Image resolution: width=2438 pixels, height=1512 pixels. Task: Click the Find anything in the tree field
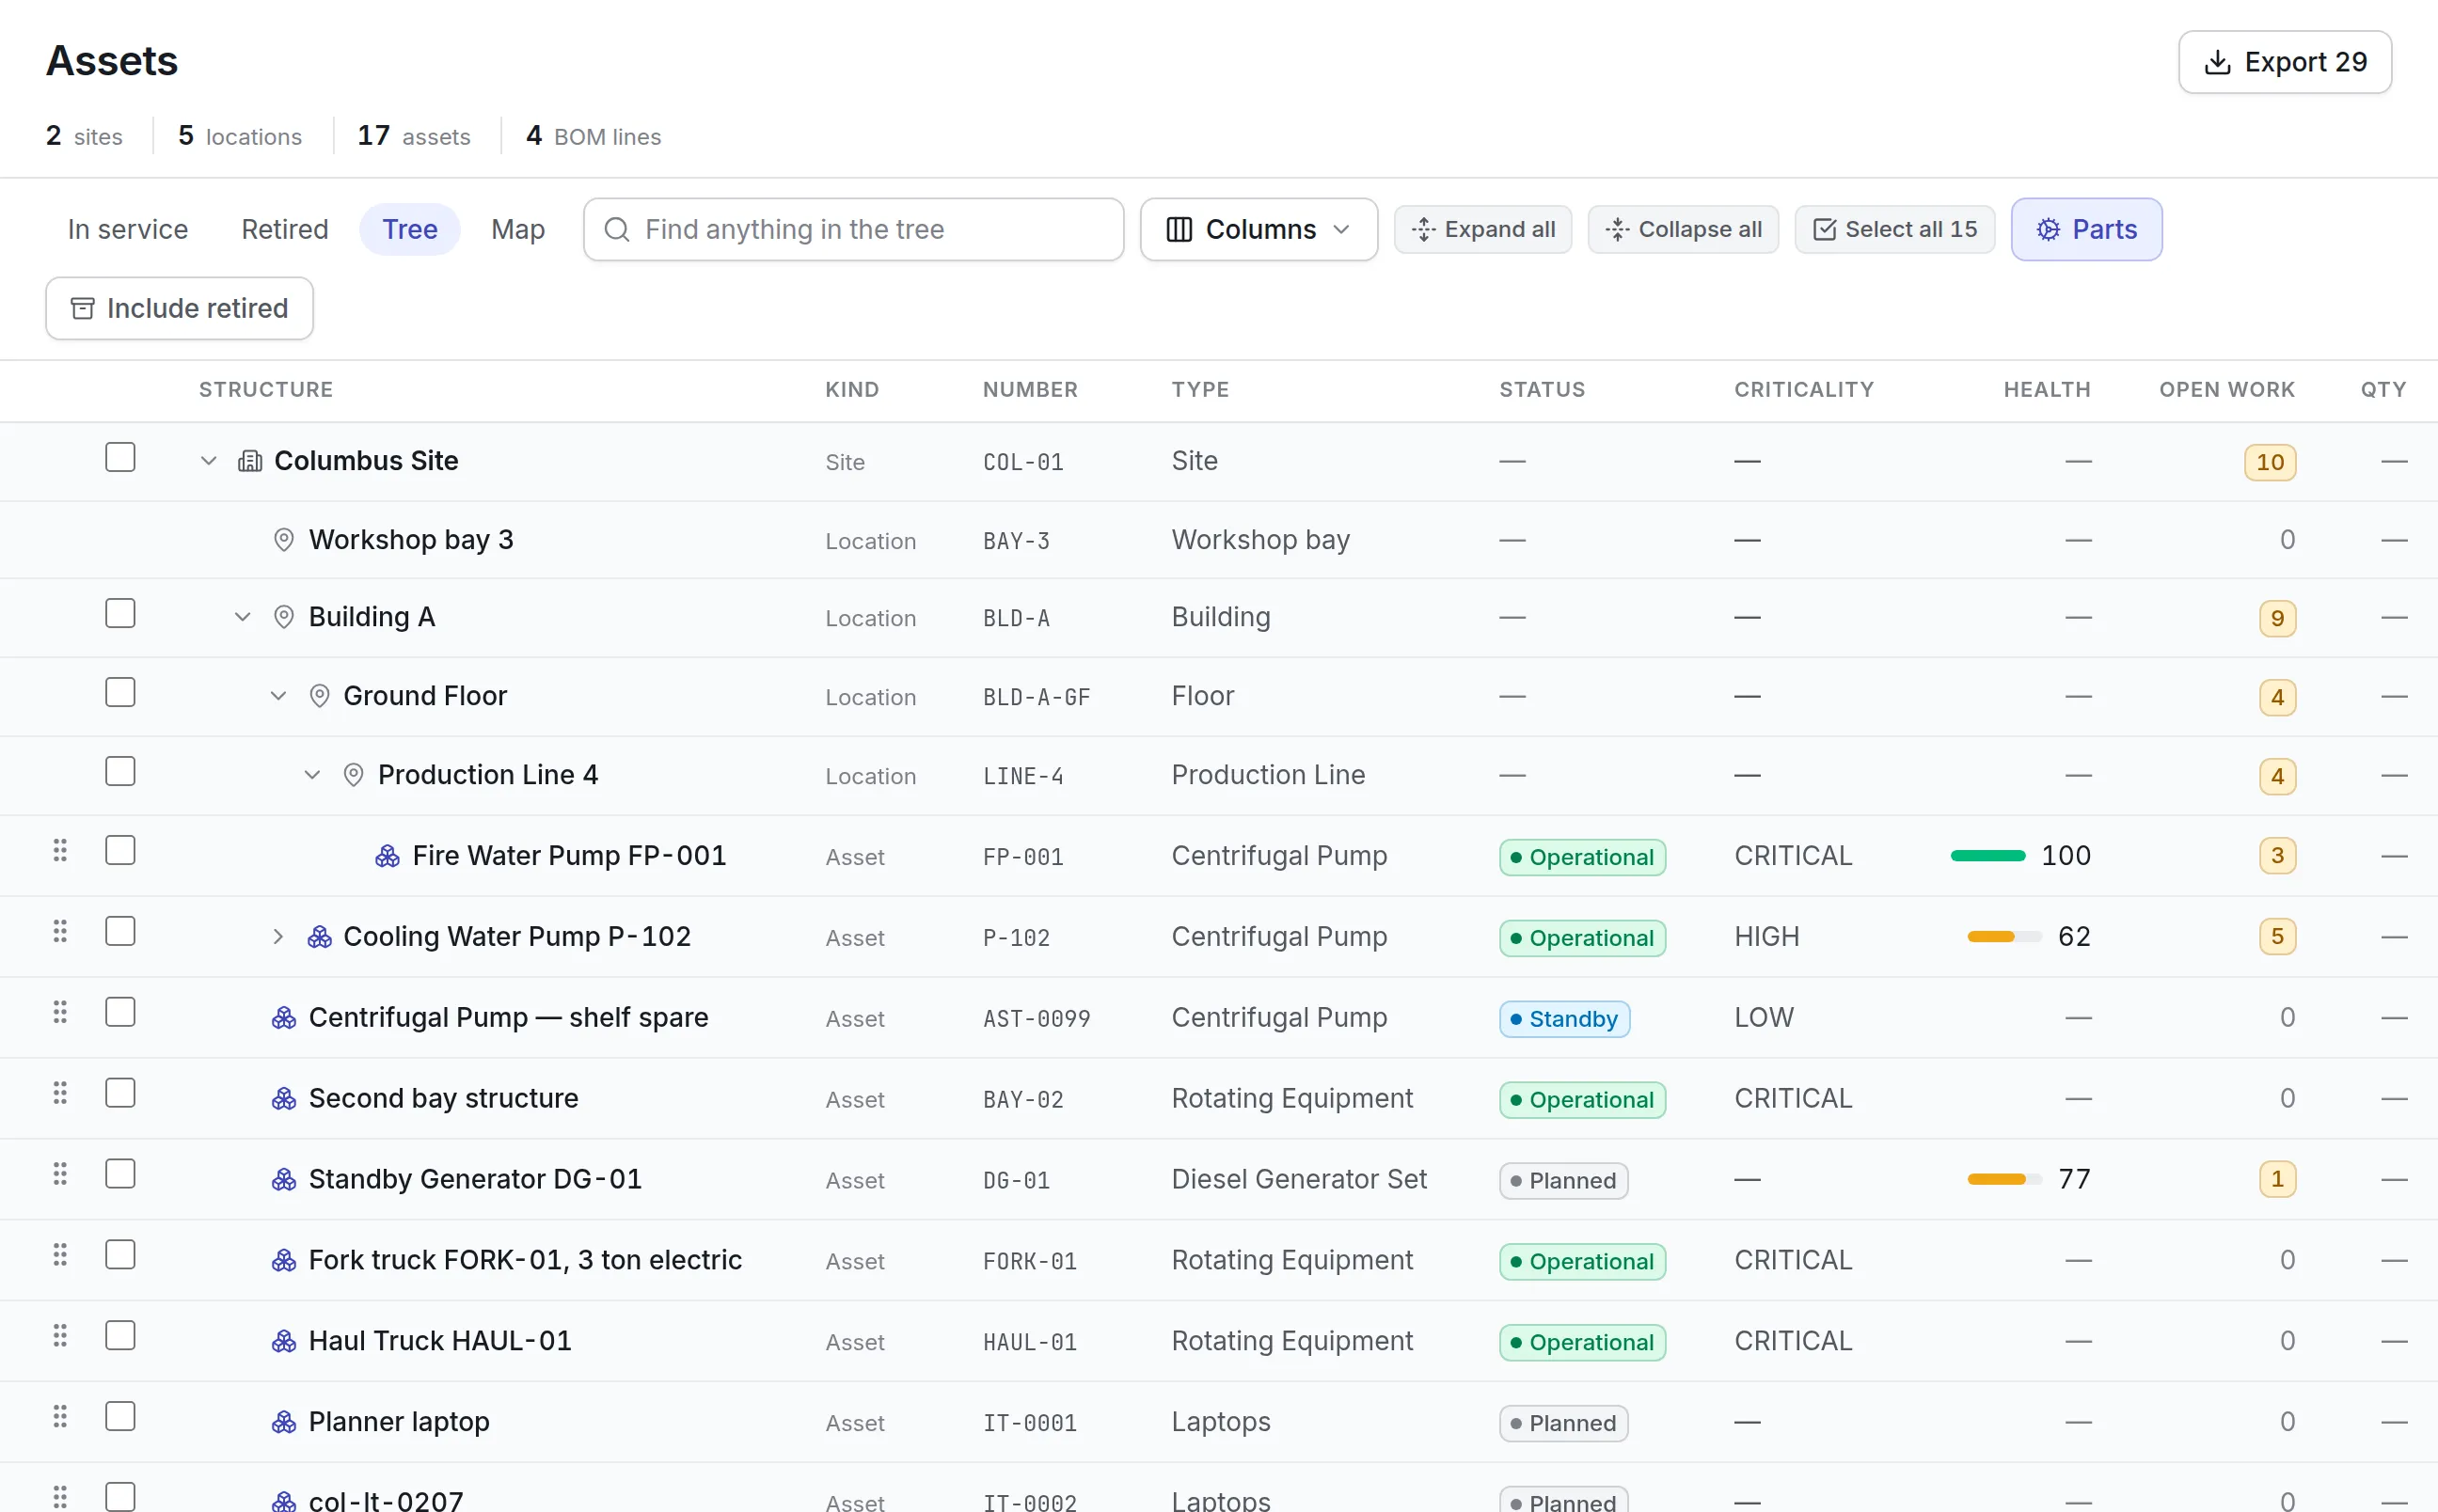854,230
